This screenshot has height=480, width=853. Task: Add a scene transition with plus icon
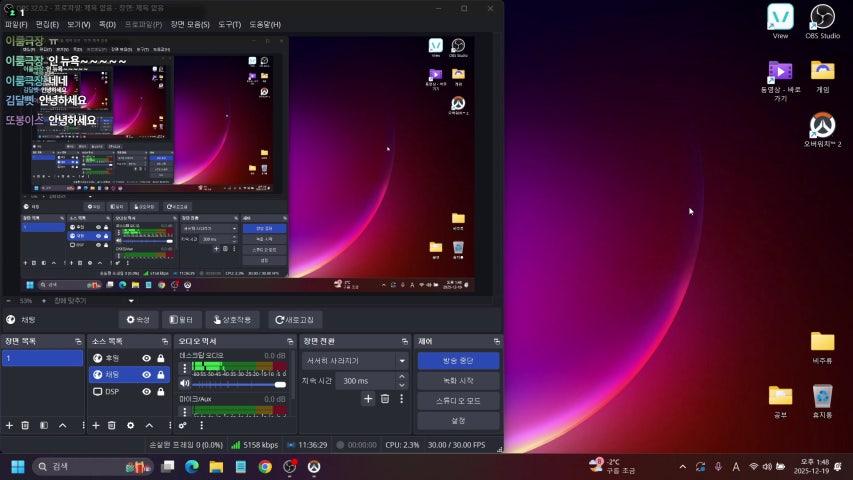(368, 399)
